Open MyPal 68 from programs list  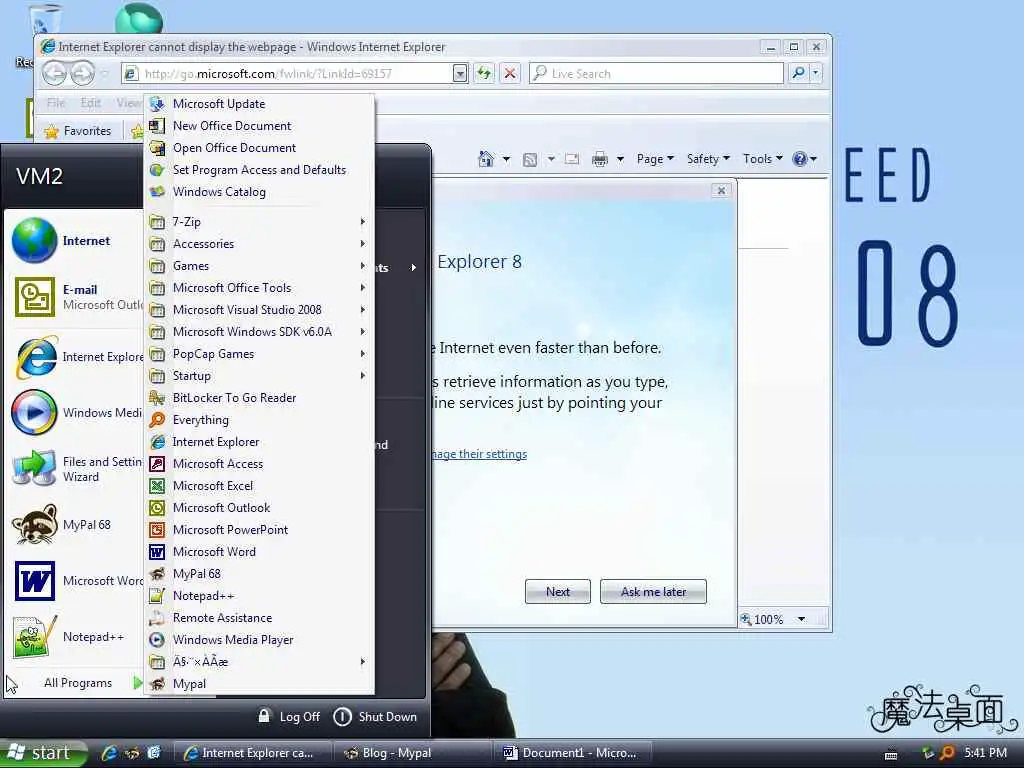point(259,574)
